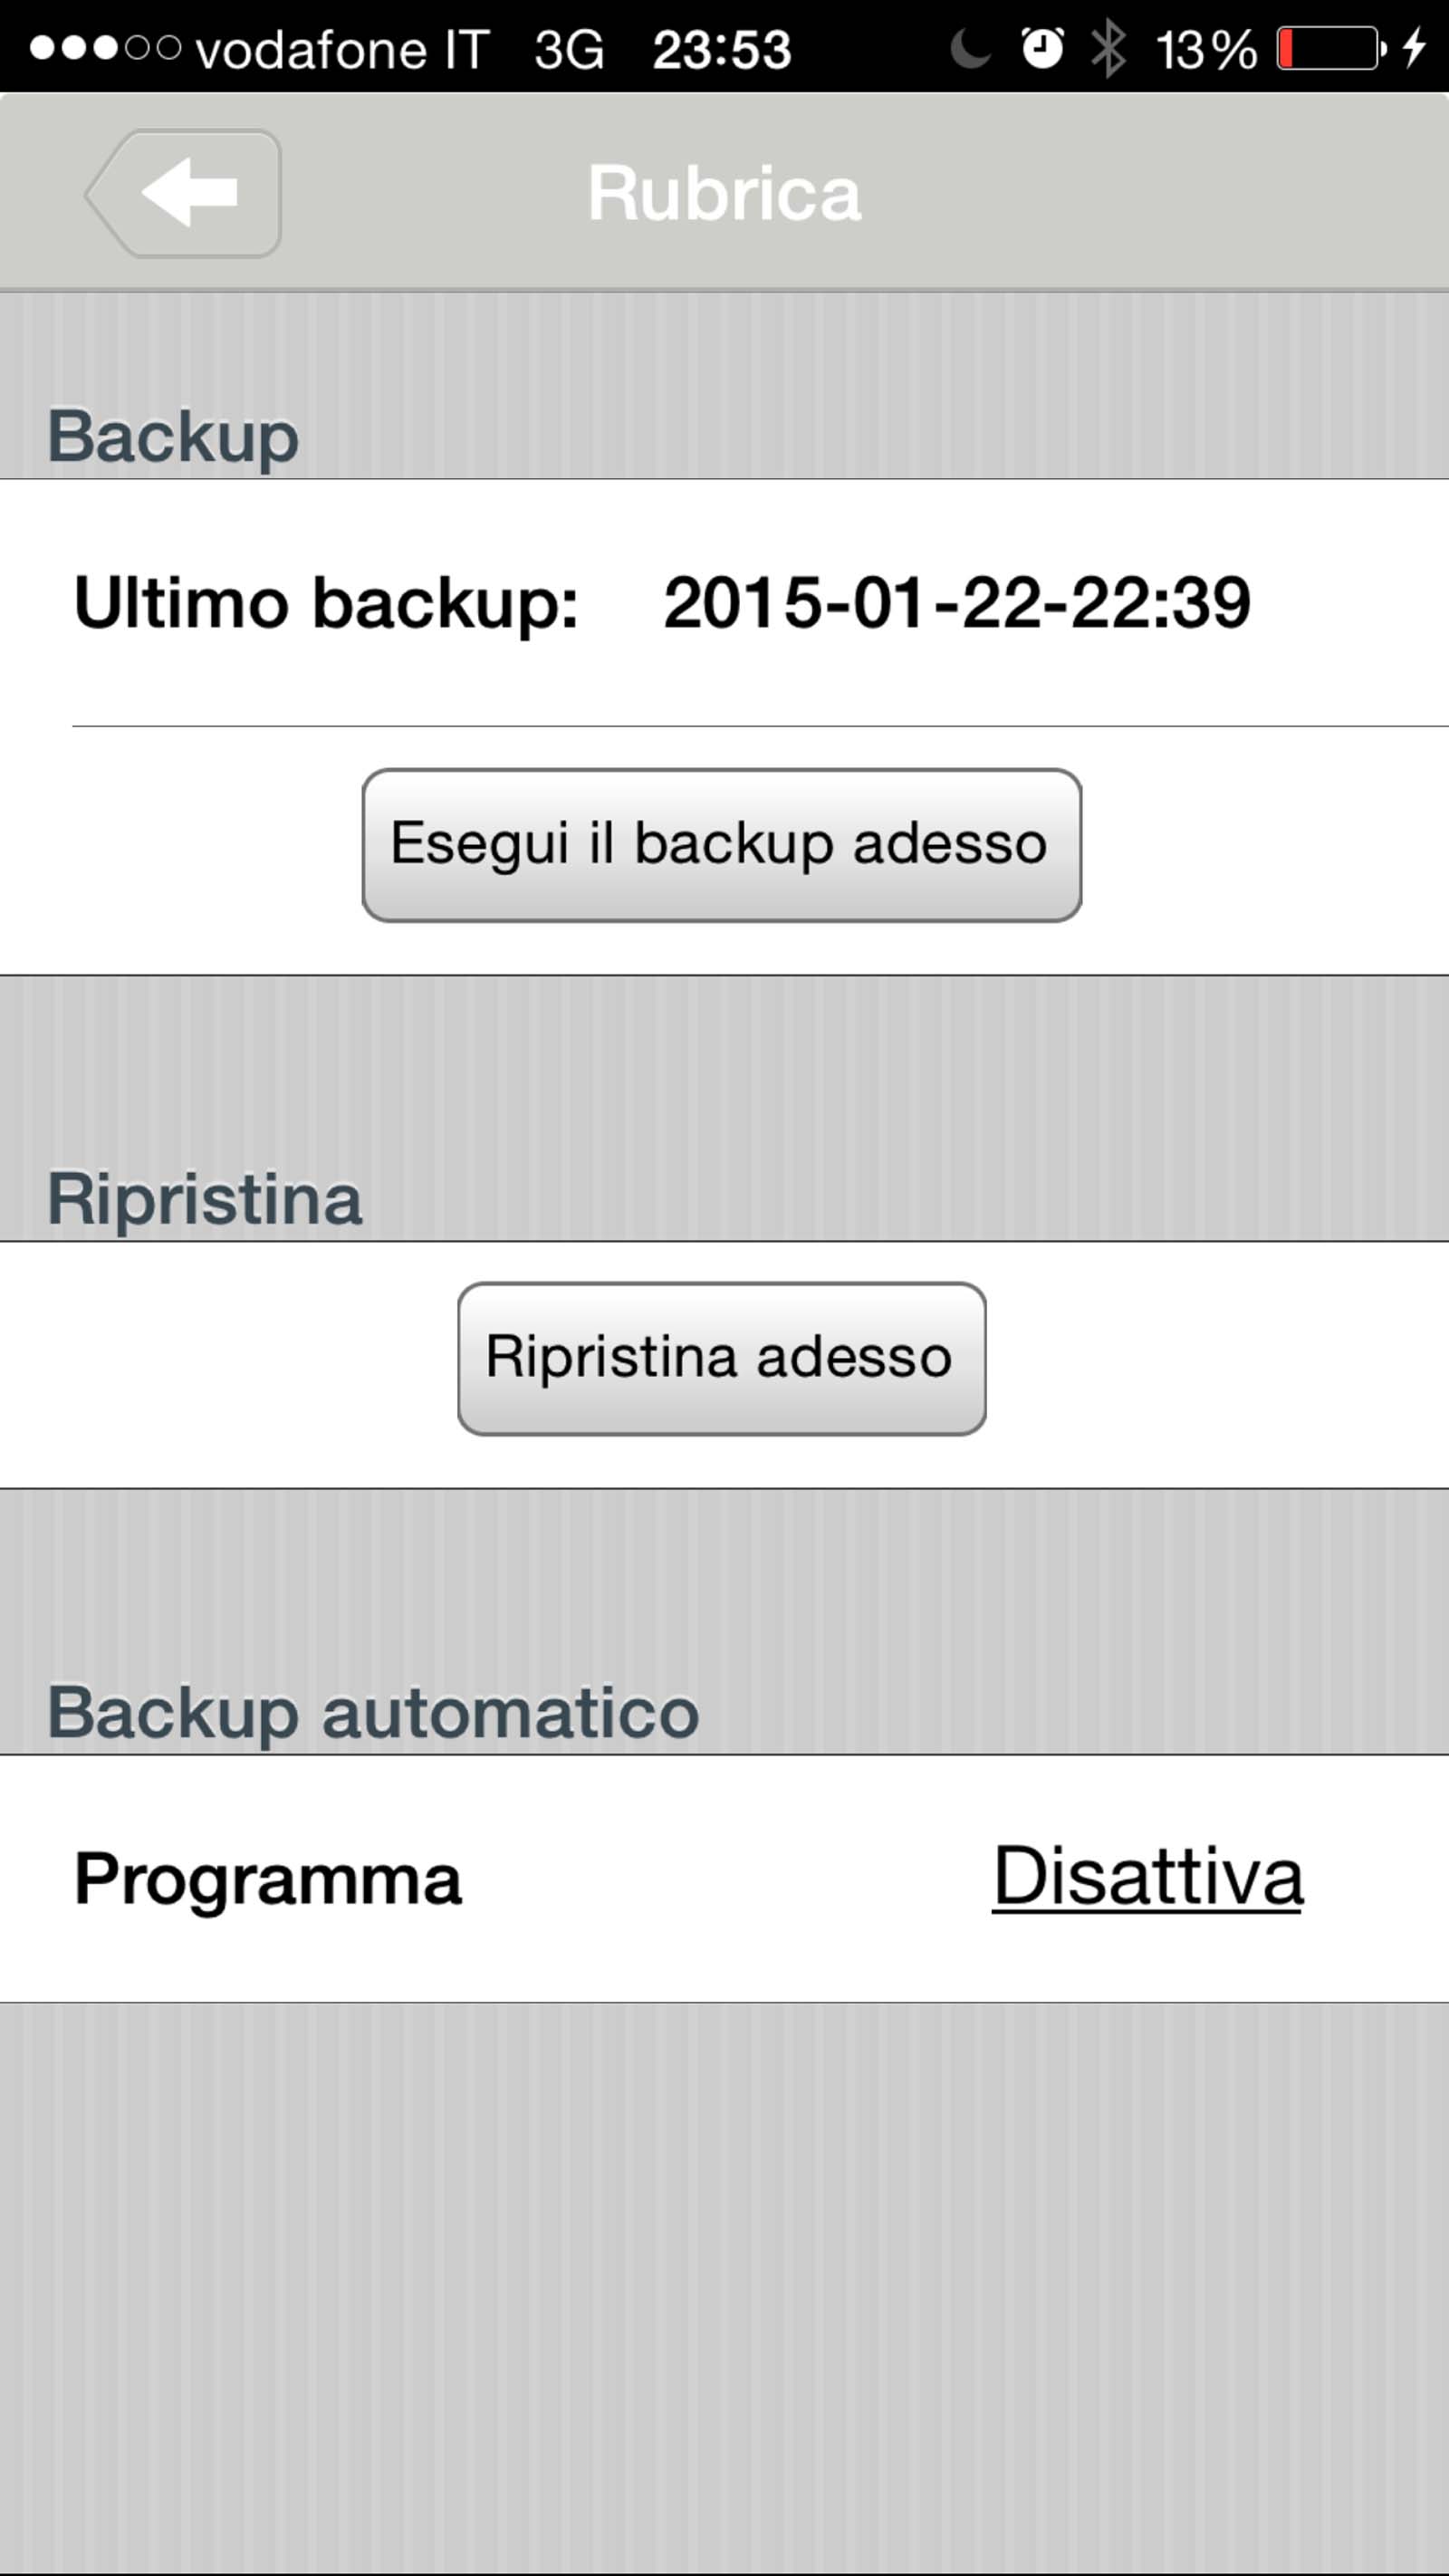Click the "Ripristina" section header

204,1198
